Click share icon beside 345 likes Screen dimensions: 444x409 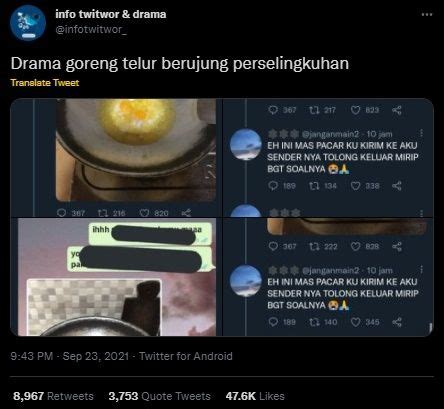coord(397,322)
